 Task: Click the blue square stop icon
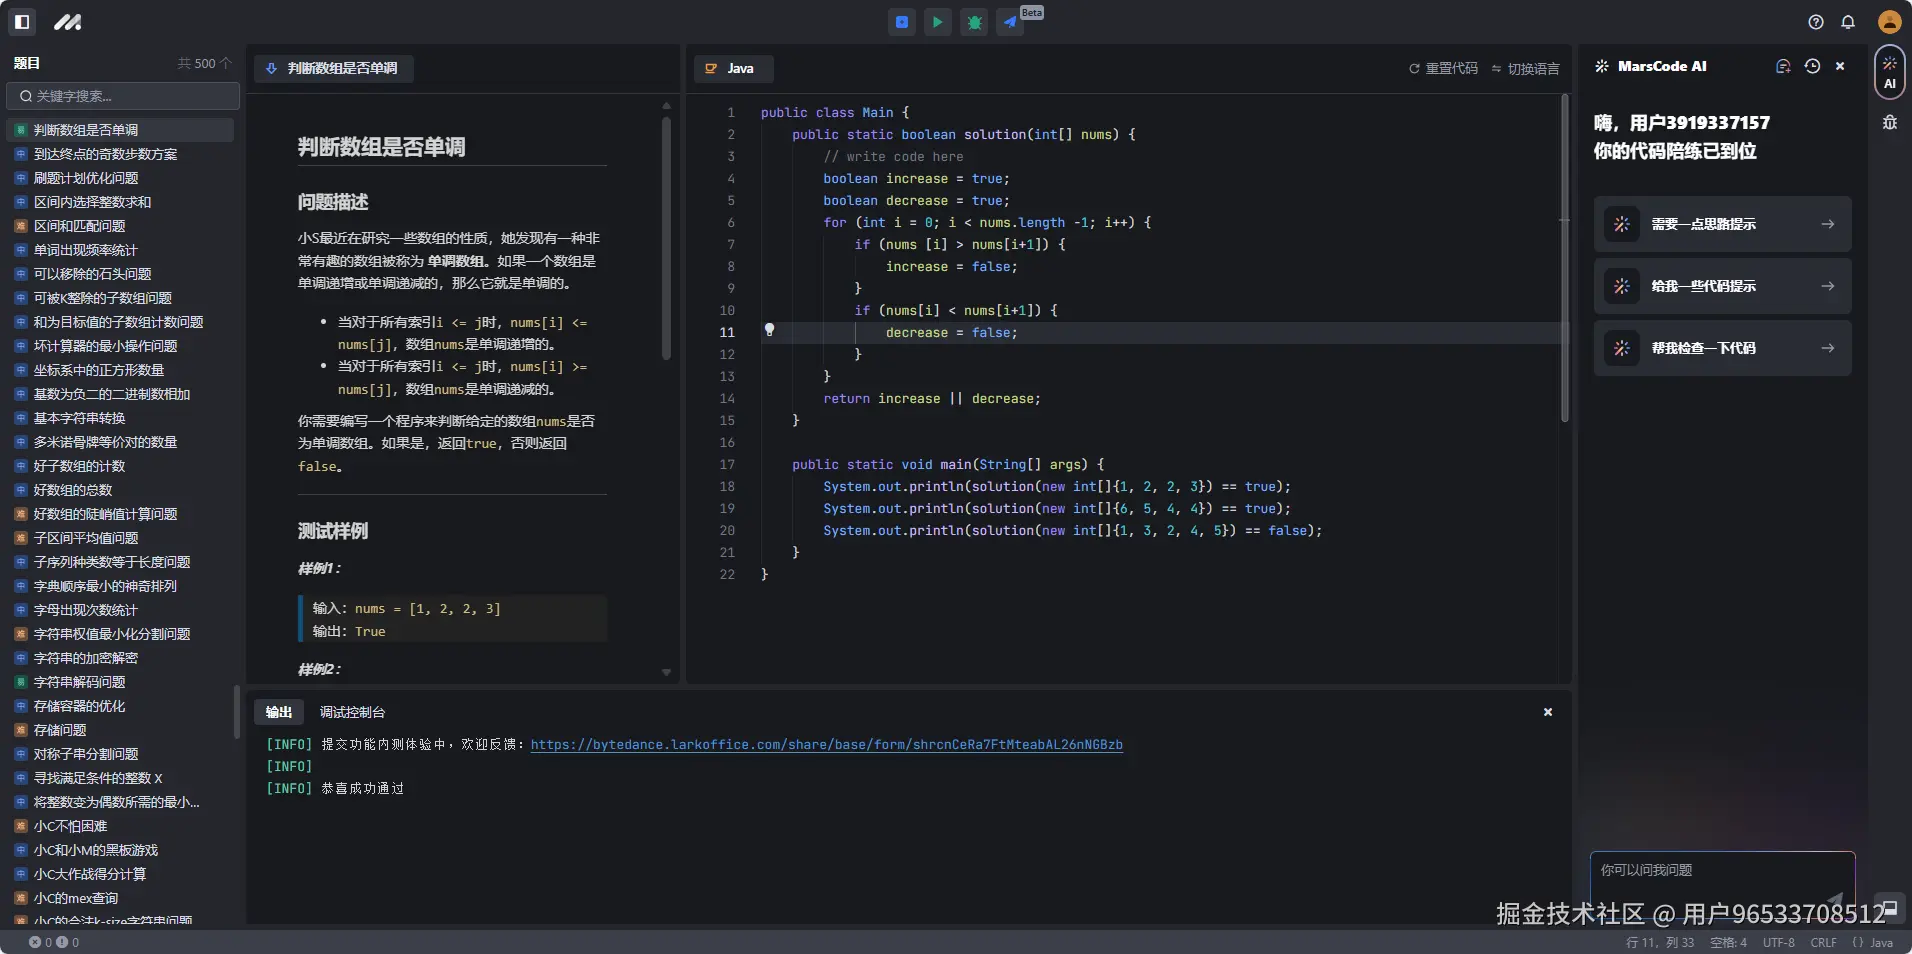[x=902, y=22]
